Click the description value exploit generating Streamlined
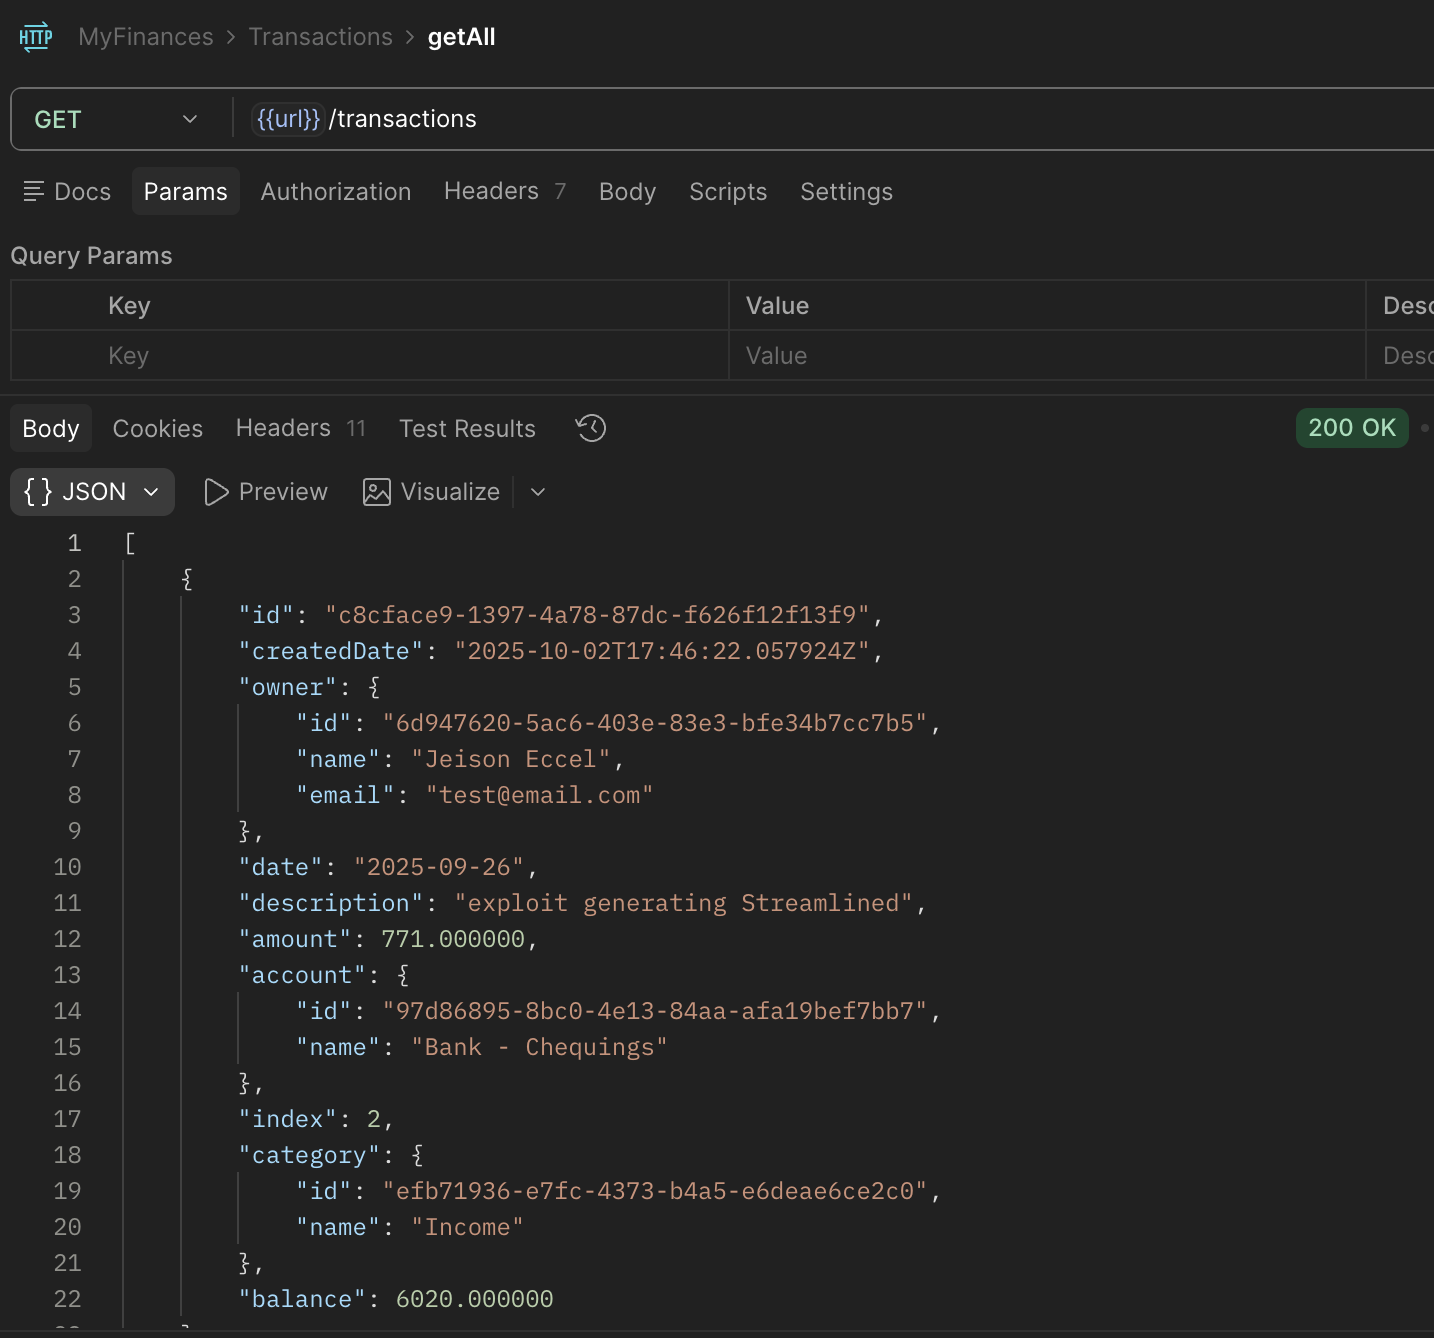Image resolution: width=1434 pixels, height=1338 pixels. pos(684,903)
